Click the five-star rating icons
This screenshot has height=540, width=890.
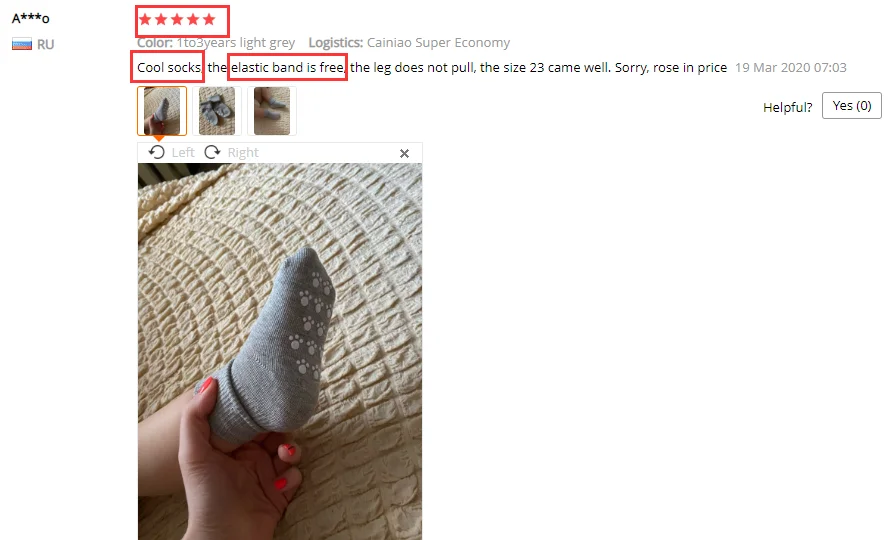(177, 20)
